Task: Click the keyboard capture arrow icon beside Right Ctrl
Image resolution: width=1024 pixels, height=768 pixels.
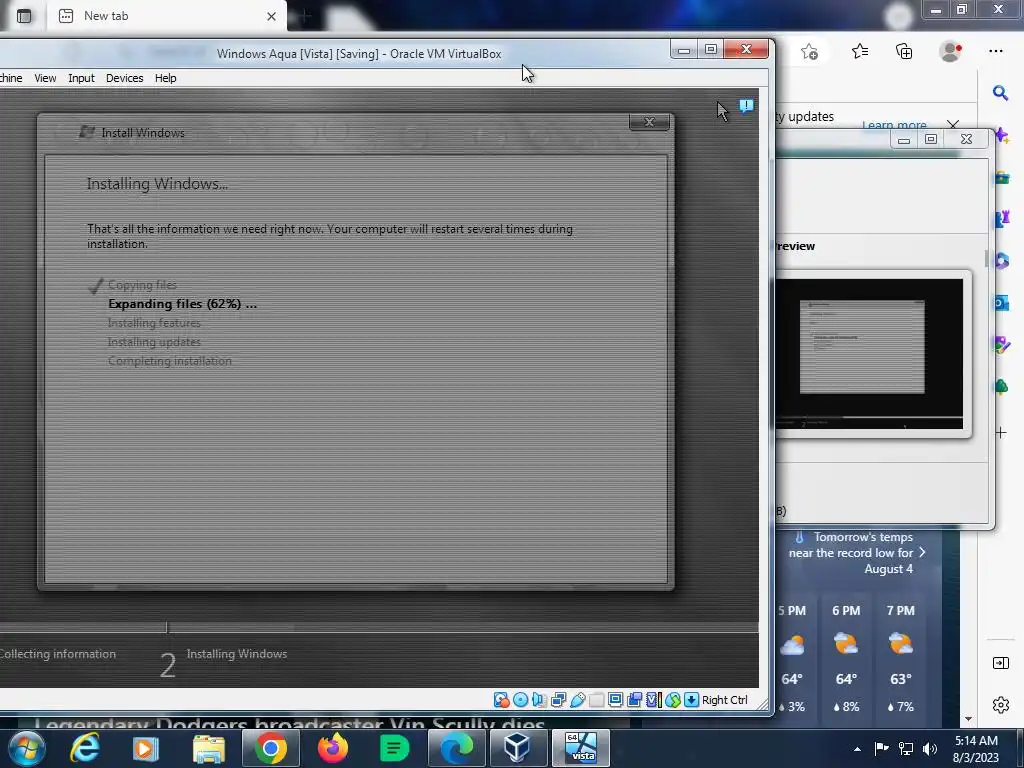Action: click(x=692, y=700)
